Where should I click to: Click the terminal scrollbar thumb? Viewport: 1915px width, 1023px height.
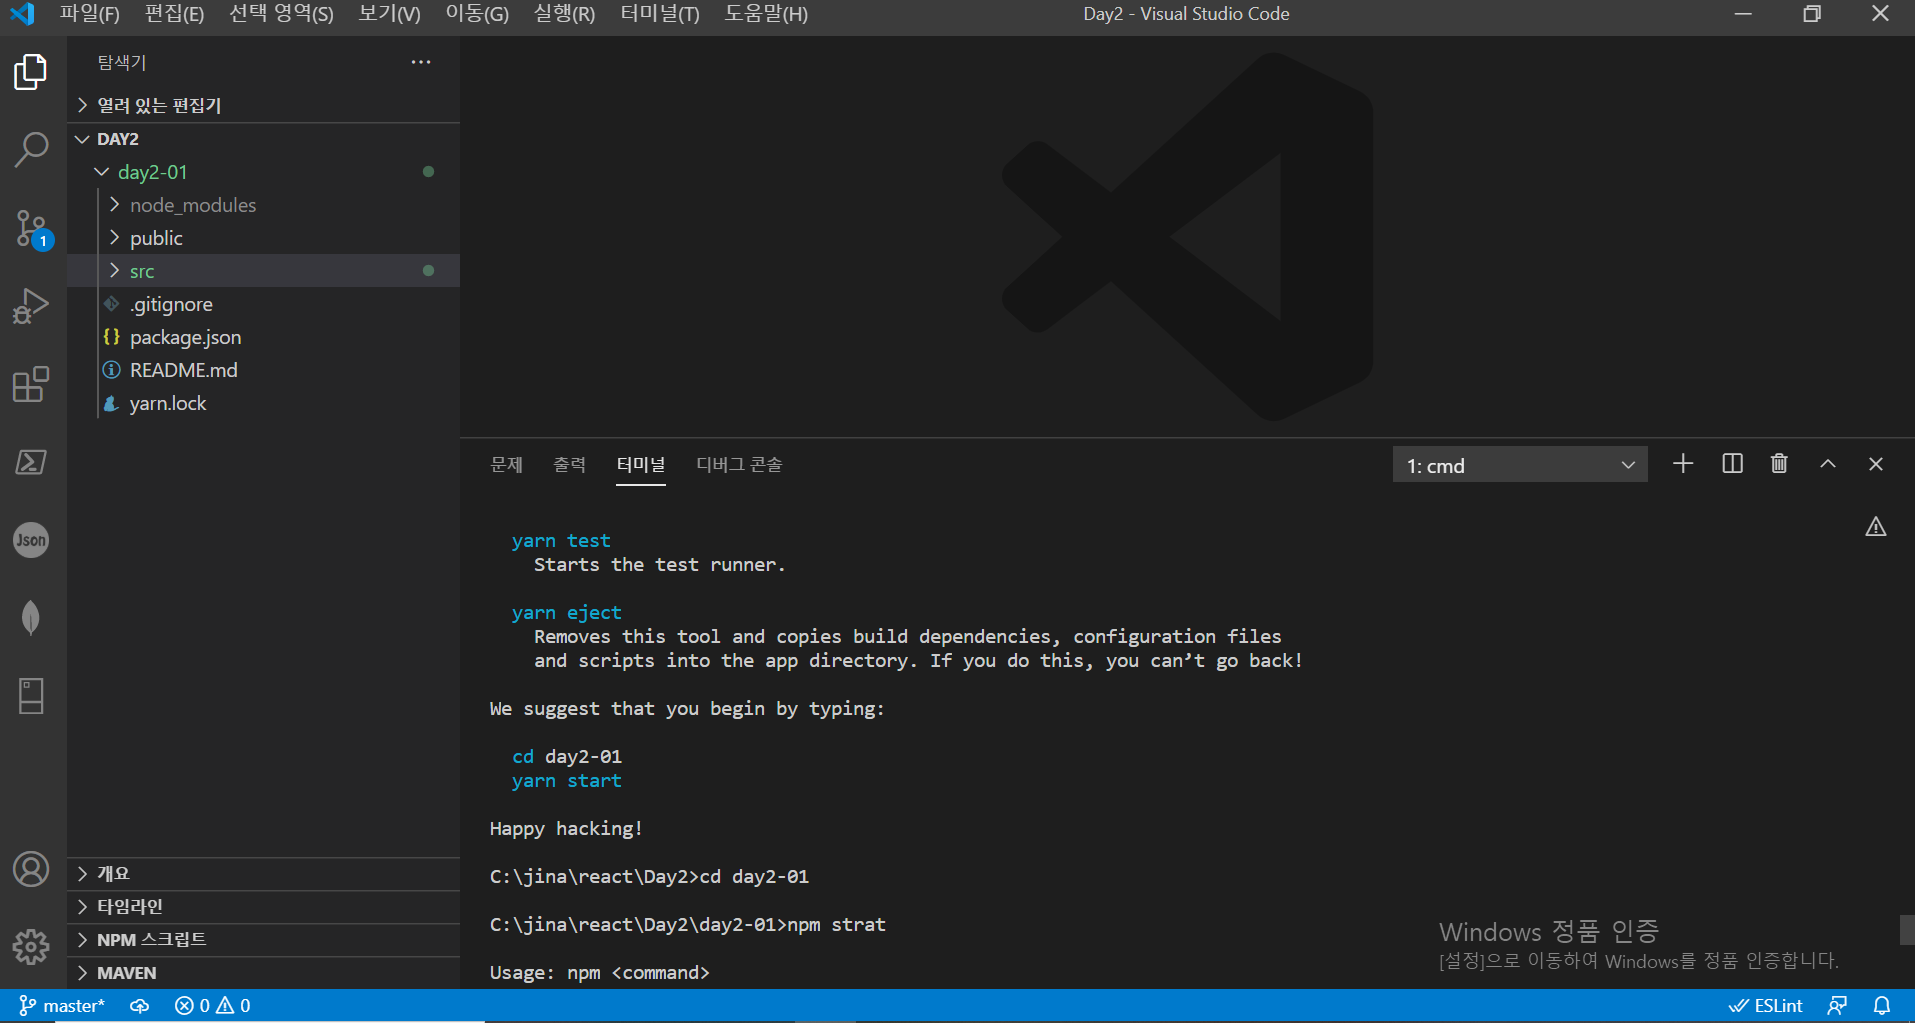tap(1906, 930)
